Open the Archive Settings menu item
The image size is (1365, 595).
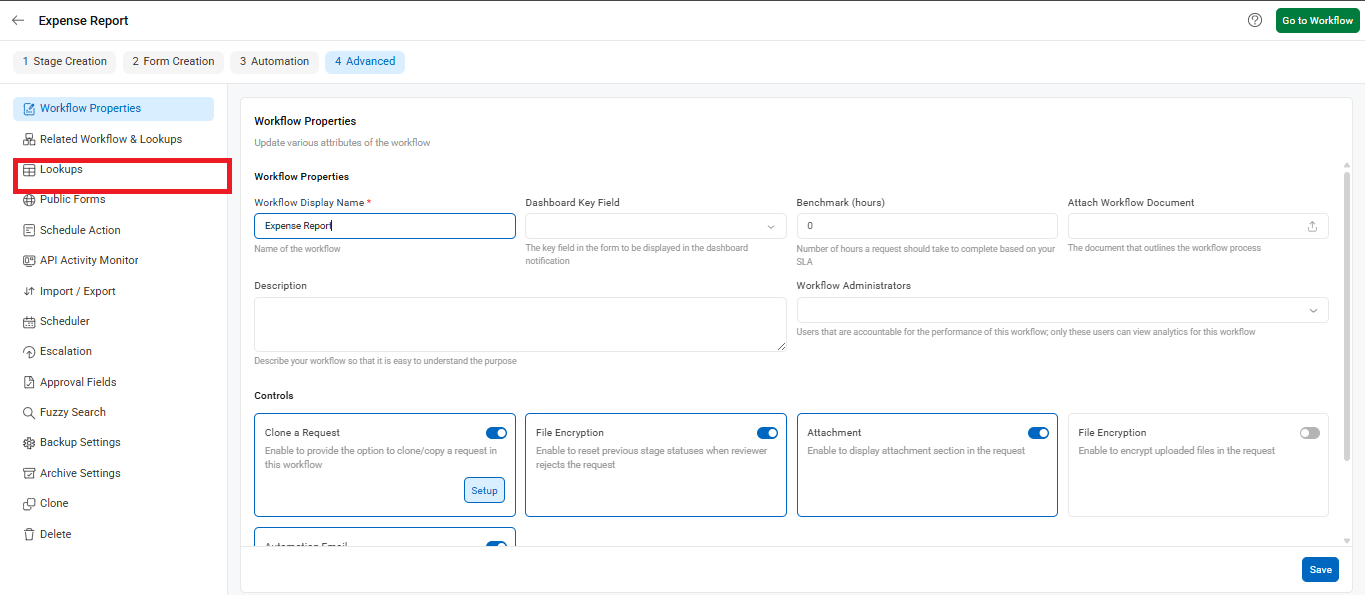coord(114,473)
